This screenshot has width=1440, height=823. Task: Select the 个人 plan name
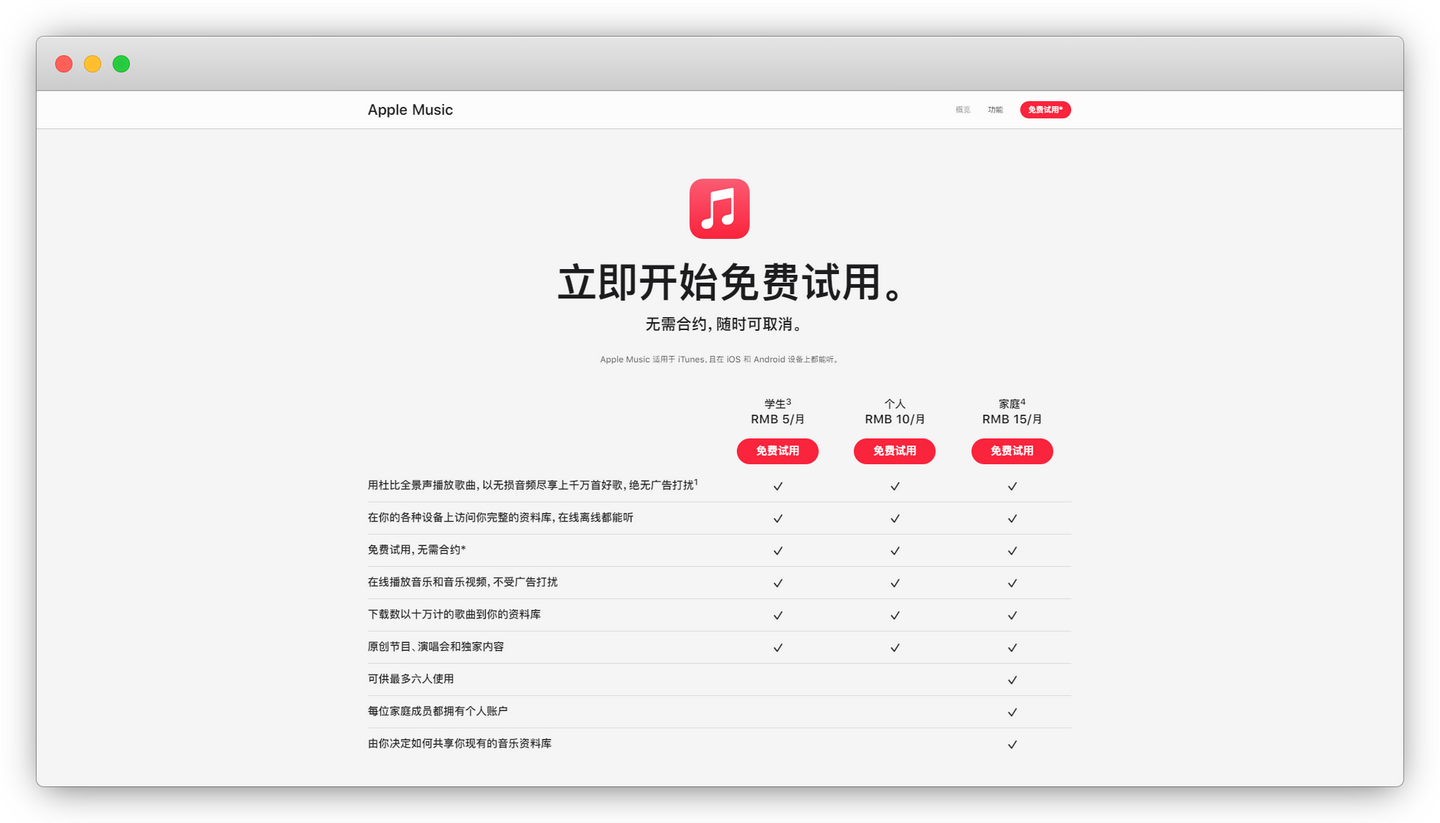click(x=894, y=404)
